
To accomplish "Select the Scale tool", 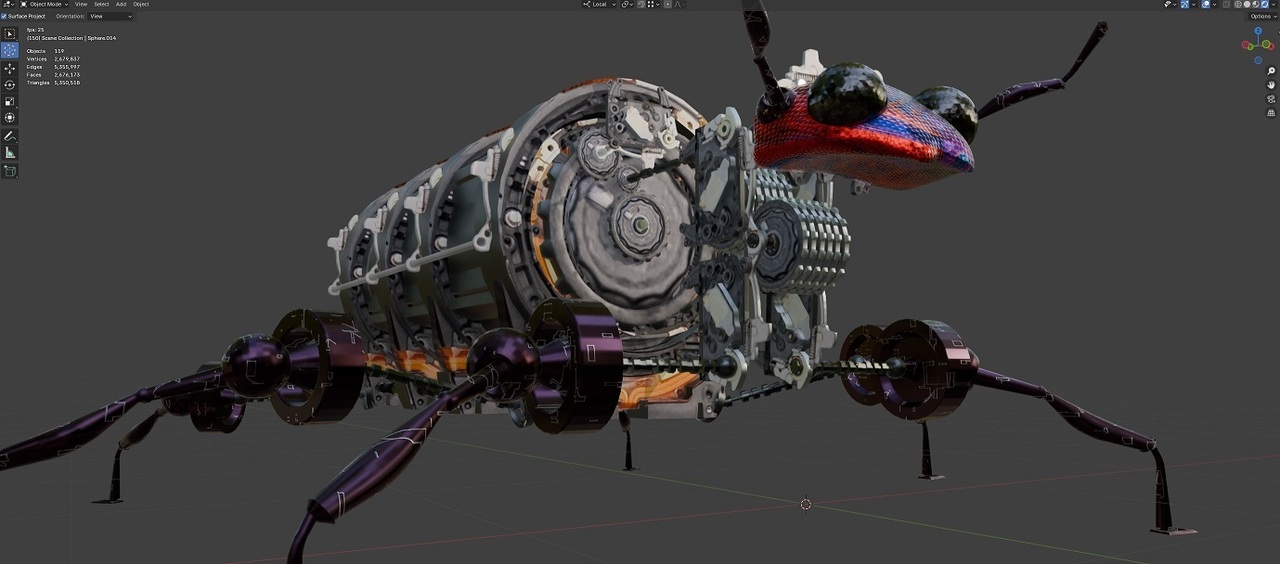I will tap(10, 101).
